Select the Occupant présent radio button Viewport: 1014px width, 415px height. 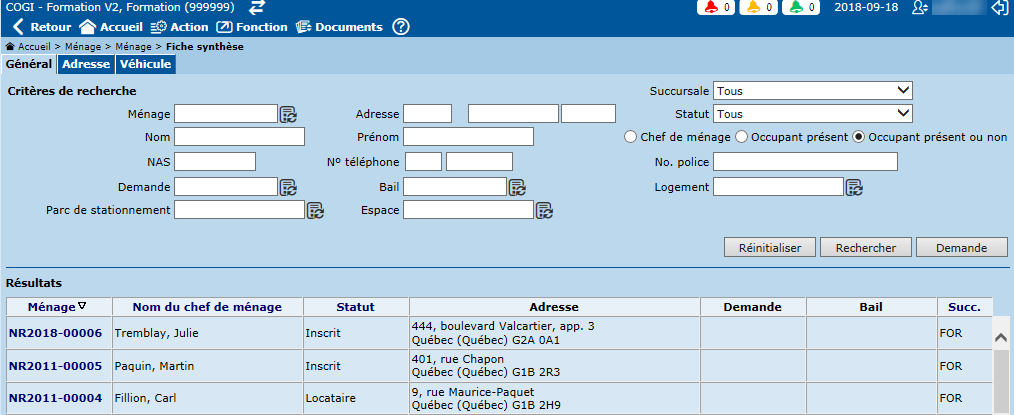coord(742,137)
